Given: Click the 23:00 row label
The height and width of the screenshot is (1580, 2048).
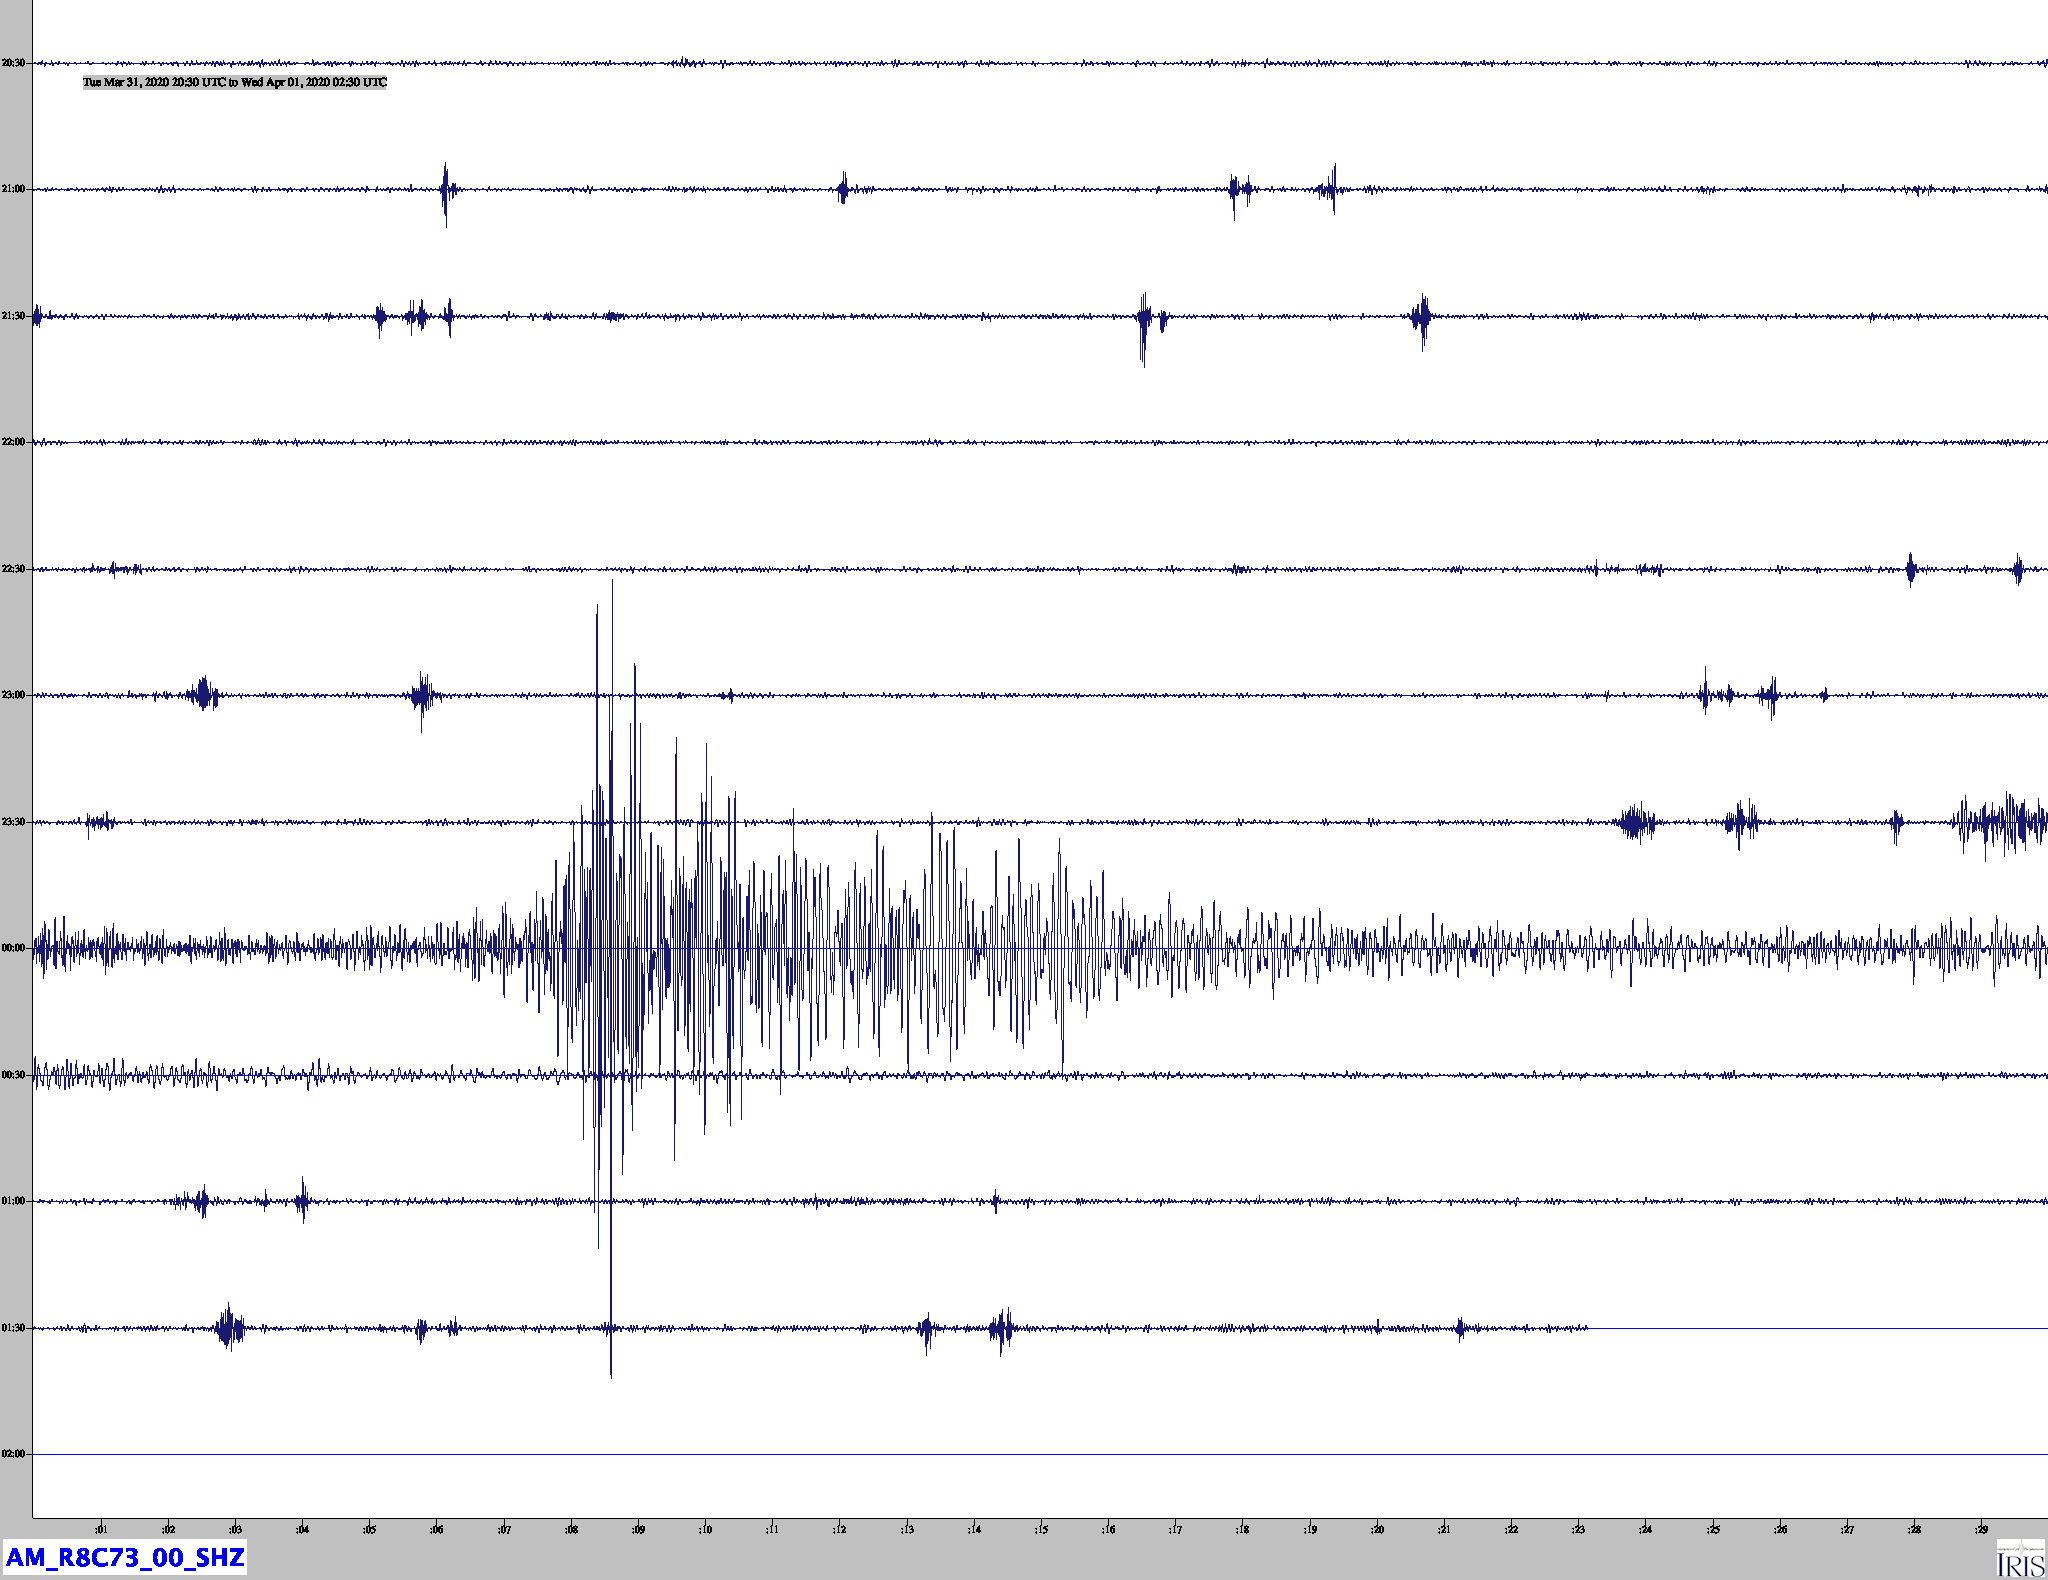Looking at the screenshot, I should click(13, 695).
